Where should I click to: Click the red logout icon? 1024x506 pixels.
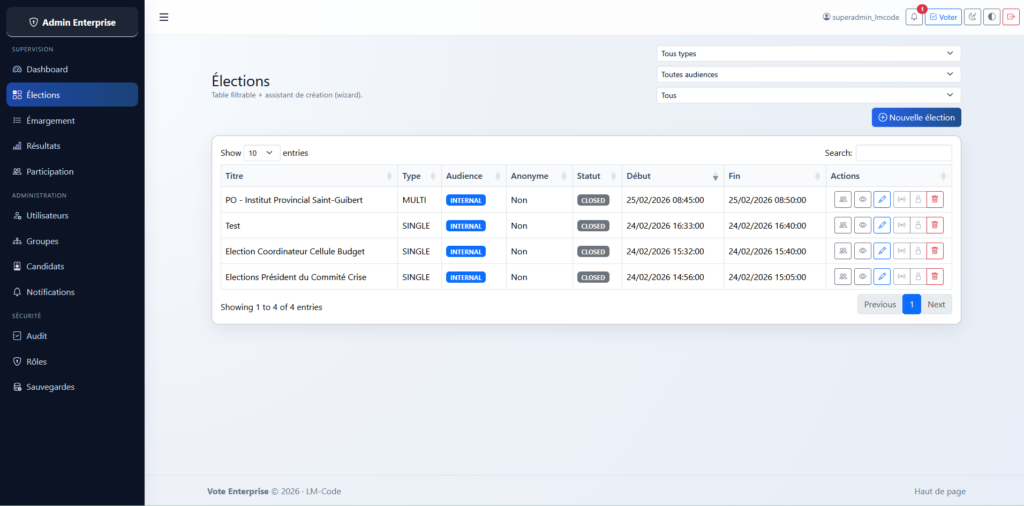click(1010, 17)
